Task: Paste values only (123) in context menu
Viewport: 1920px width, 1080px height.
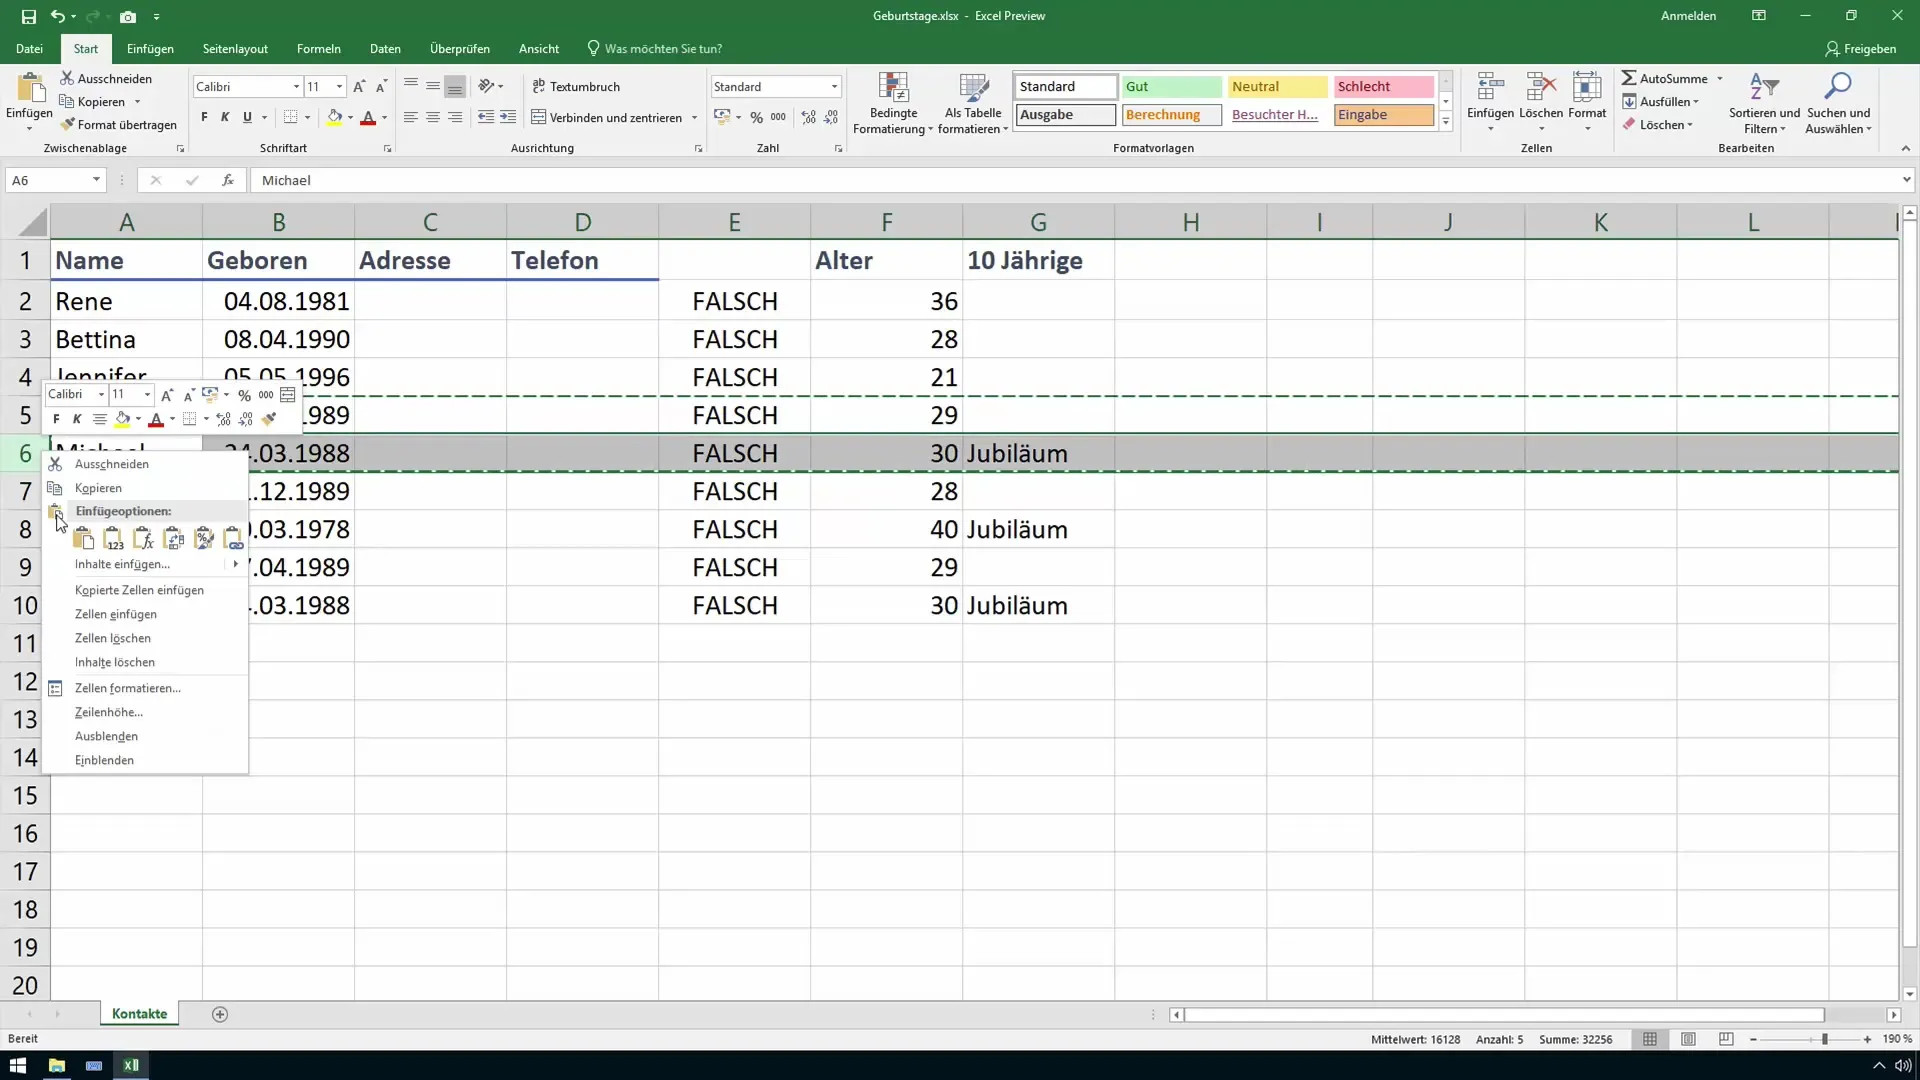Action: click(x=114, y=539)
